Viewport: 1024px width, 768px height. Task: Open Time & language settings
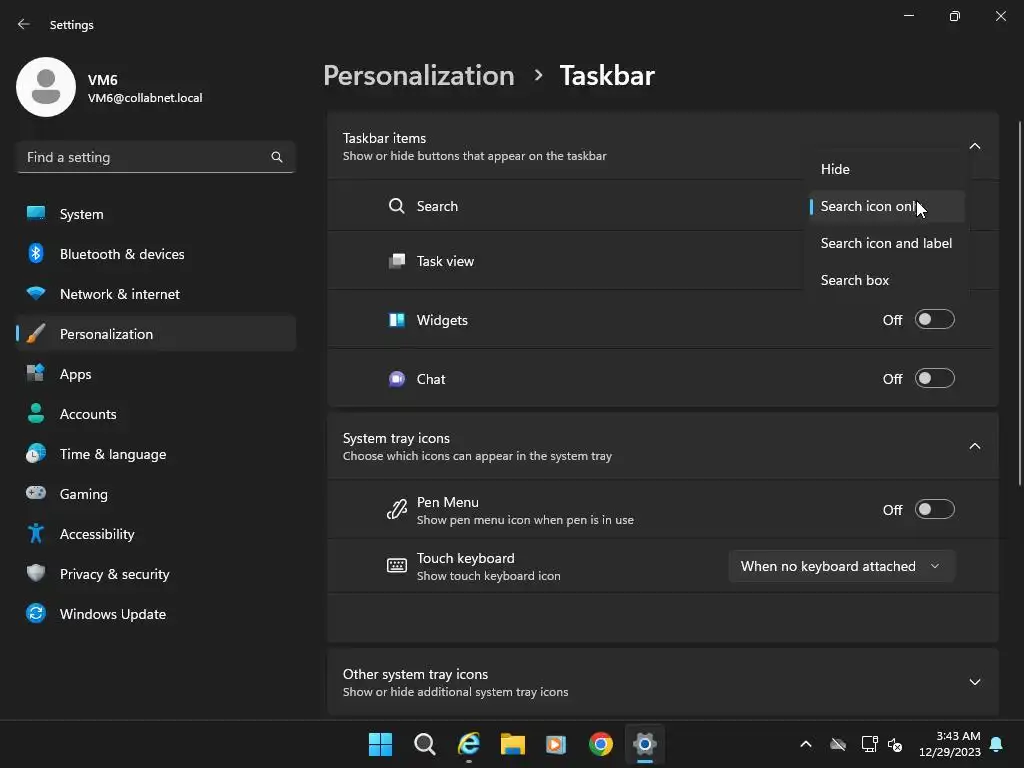[156, 454]
